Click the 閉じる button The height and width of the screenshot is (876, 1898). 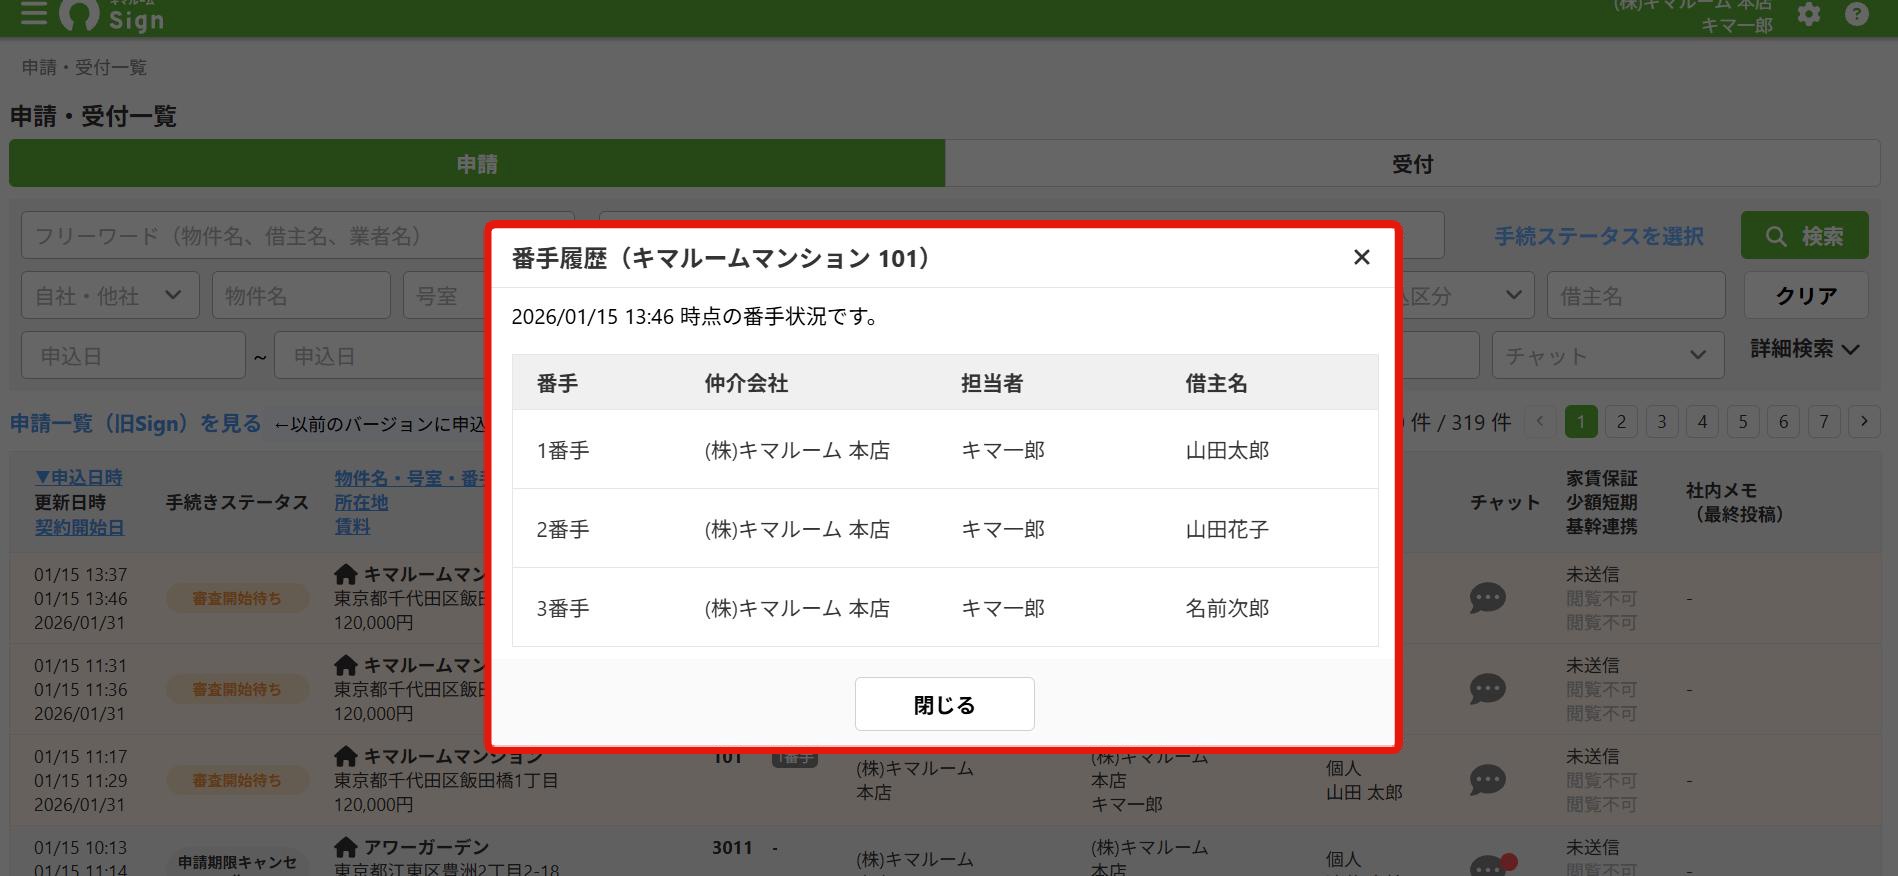[944, 704]
